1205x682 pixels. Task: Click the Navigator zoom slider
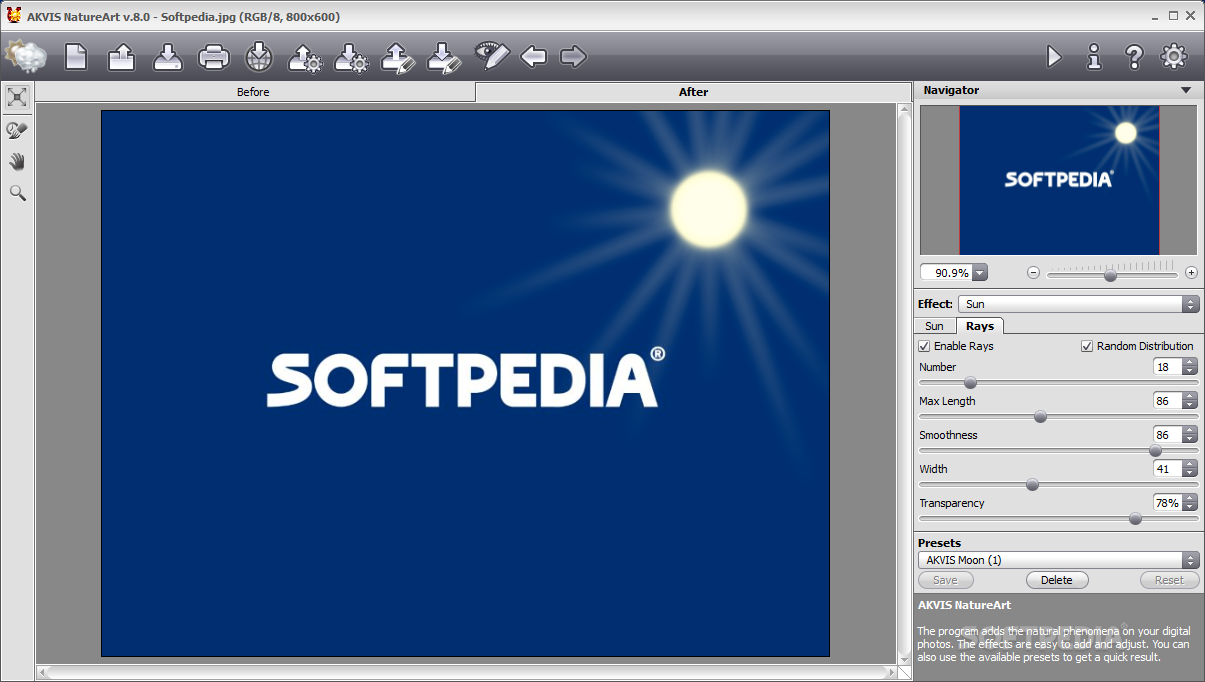coord(1112,272)
